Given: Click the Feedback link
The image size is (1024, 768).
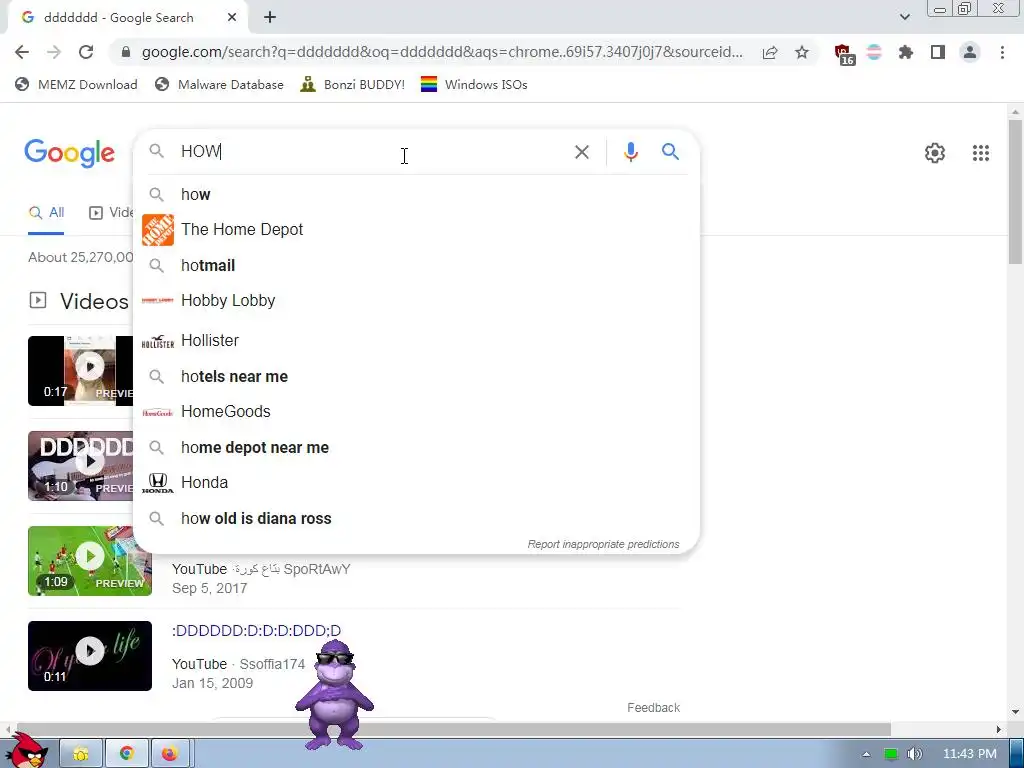Looking at the screenshot, I should click(x=653, y=708).
